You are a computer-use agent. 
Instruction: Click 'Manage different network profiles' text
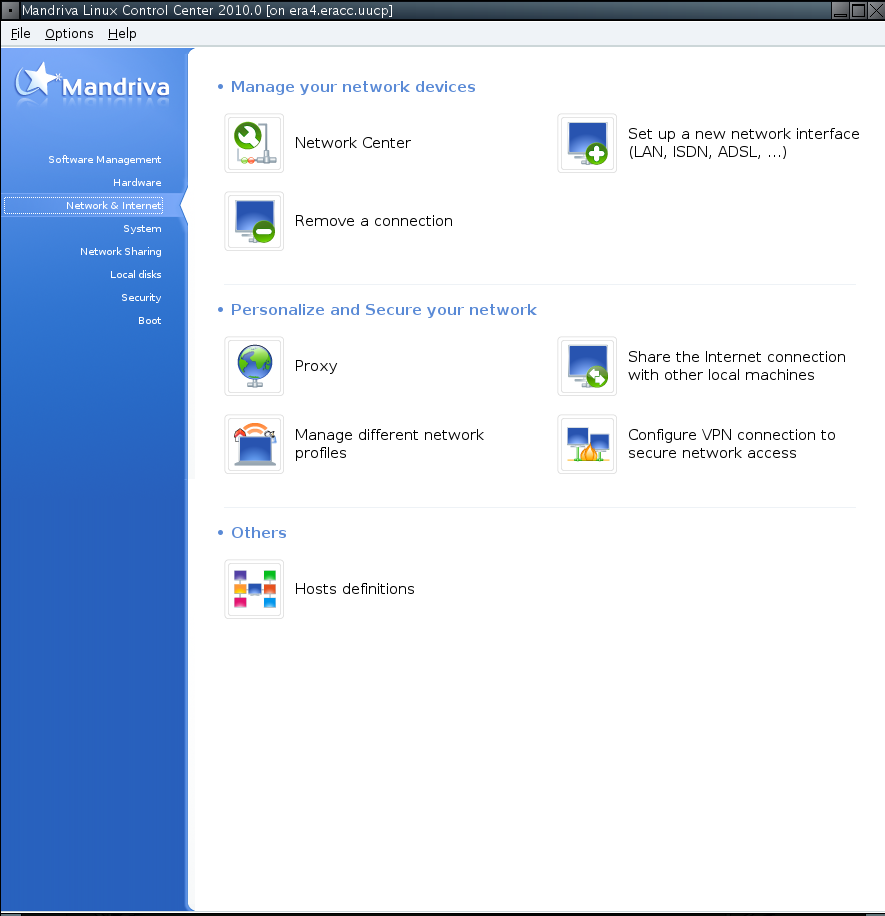[x=389, y=444]
